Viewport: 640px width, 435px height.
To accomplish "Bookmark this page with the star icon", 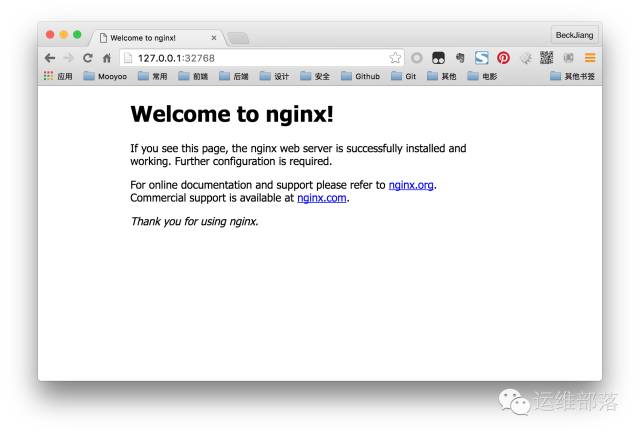I will click(395, 58).
